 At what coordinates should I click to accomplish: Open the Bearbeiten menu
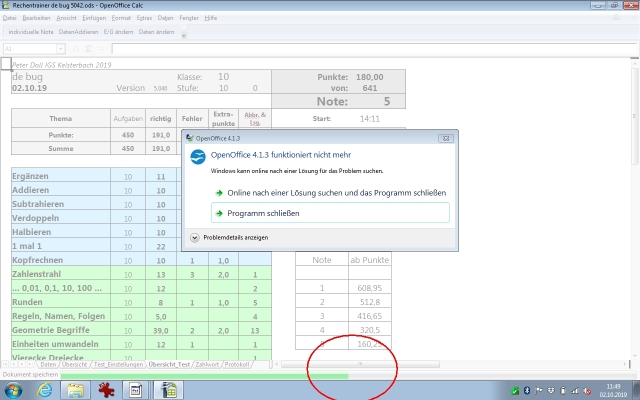click(36, 18)
